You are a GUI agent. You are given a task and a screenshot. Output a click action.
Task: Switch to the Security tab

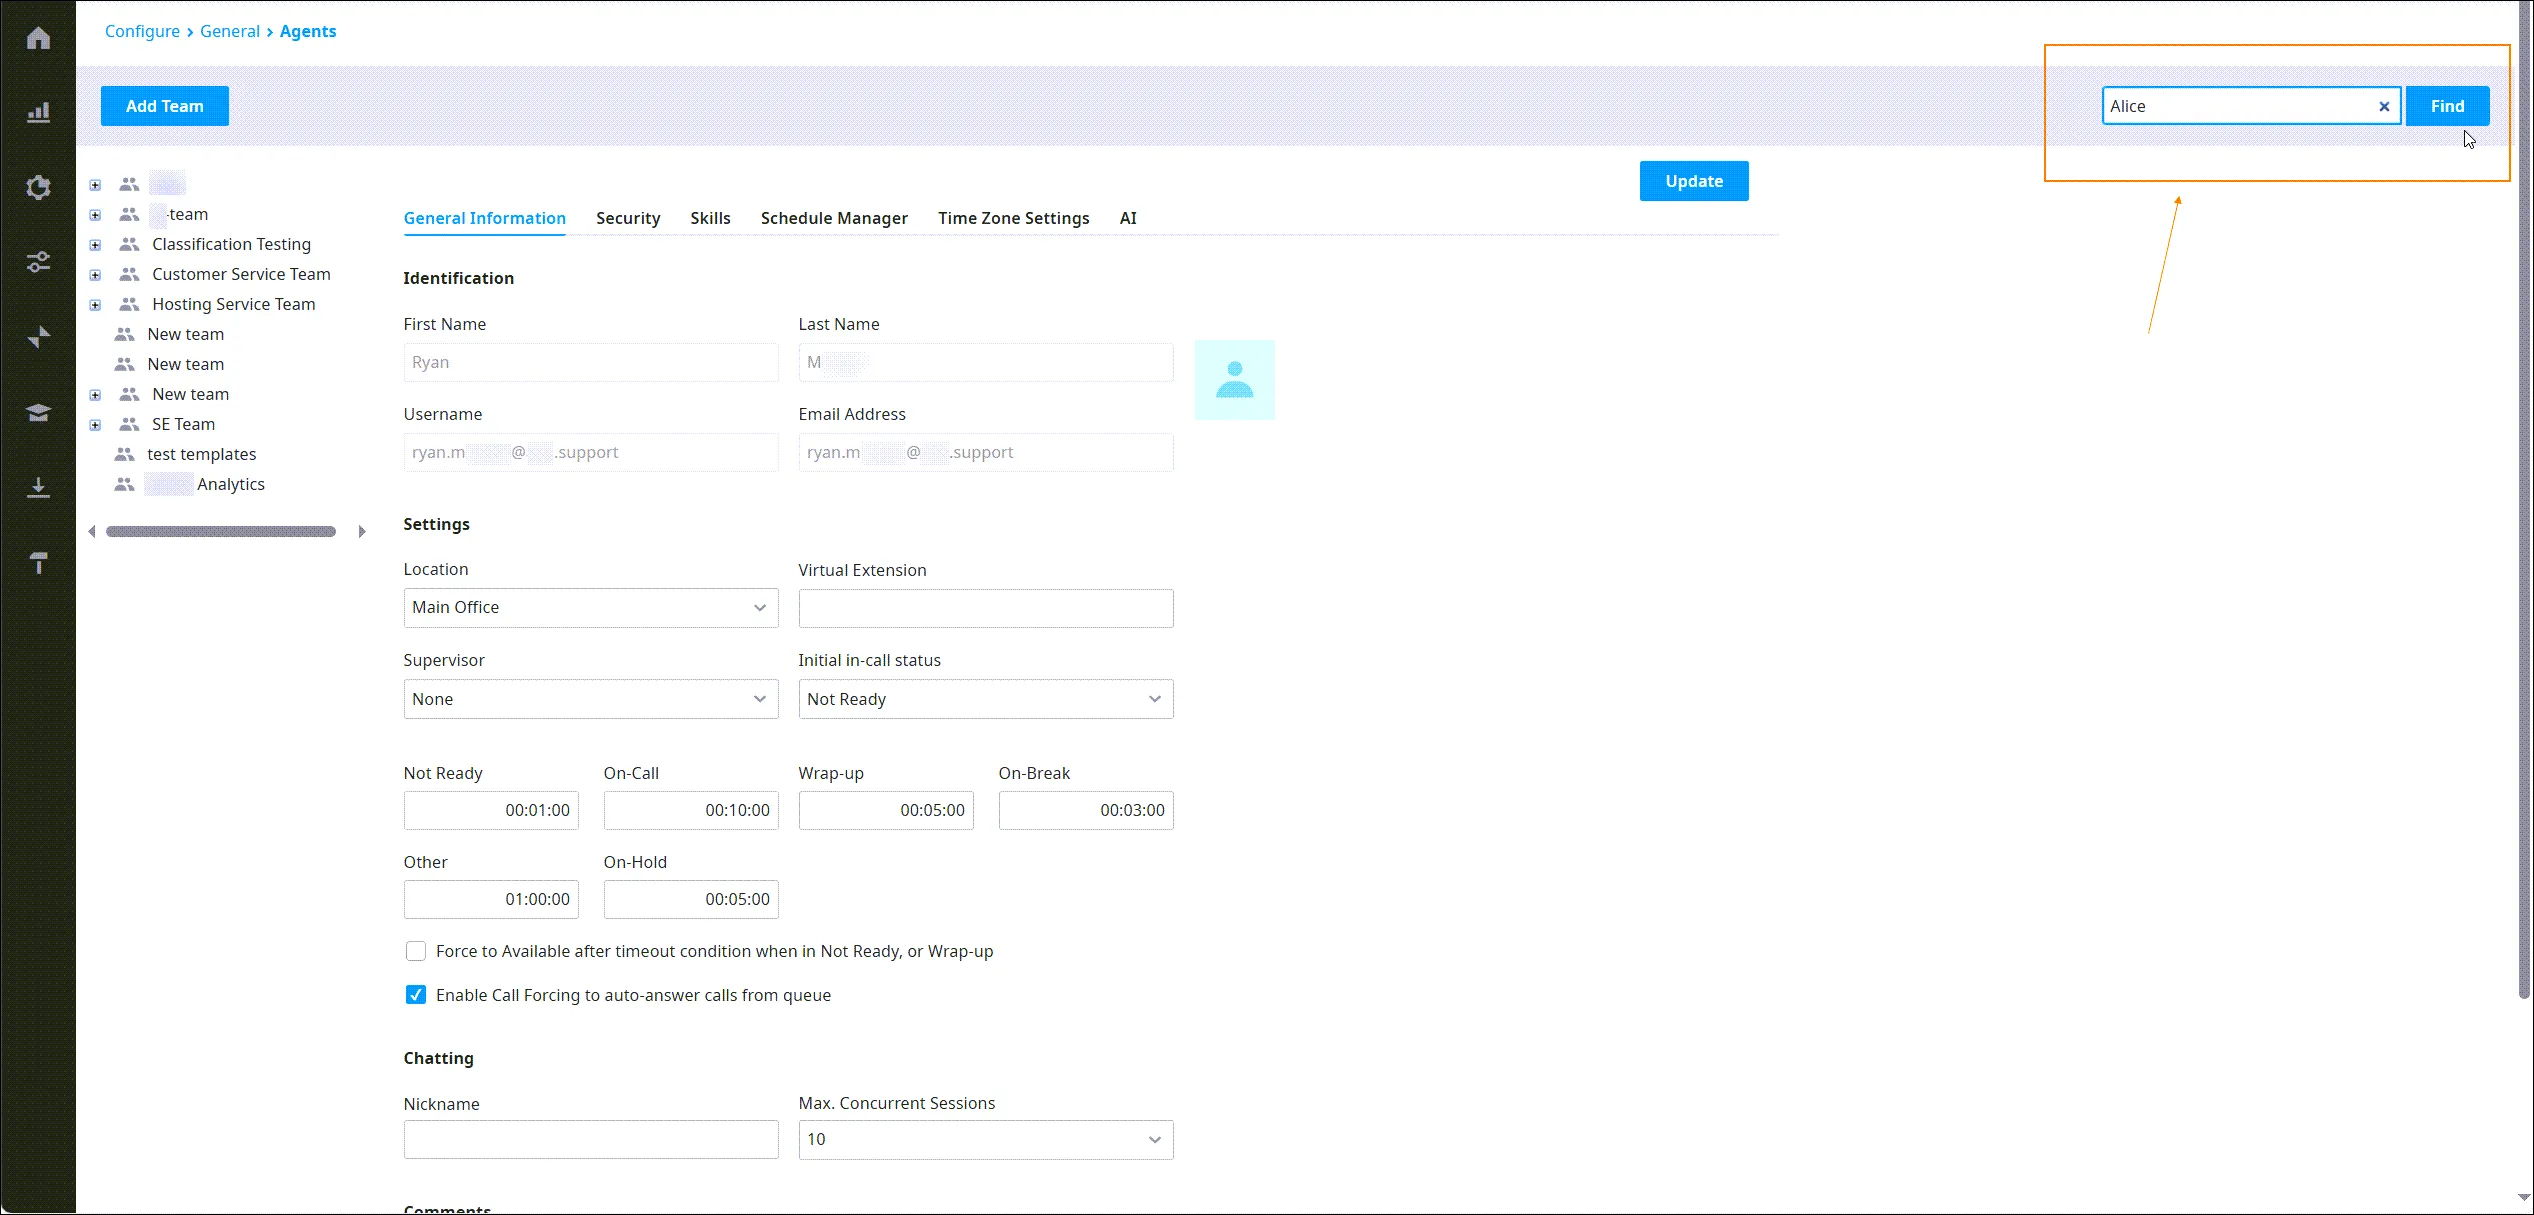[628, 218]
